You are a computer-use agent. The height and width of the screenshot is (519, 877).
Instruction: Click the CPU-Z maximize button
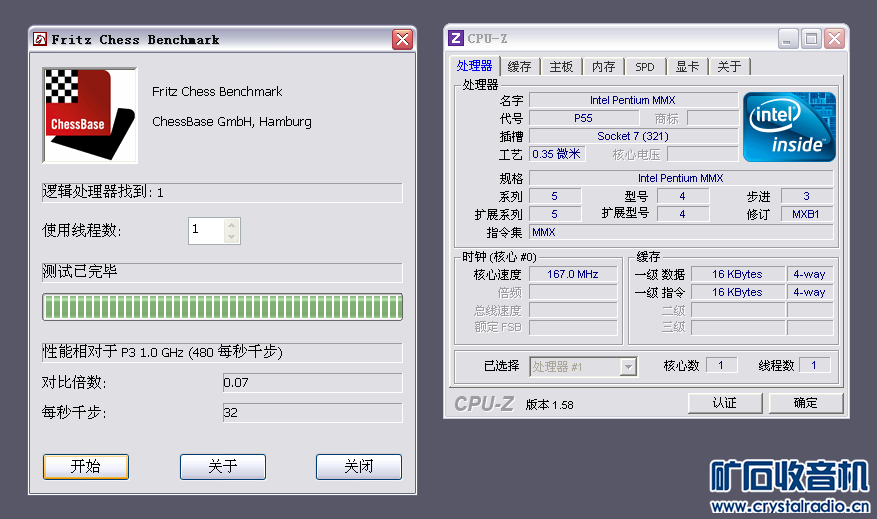point(811,39)
